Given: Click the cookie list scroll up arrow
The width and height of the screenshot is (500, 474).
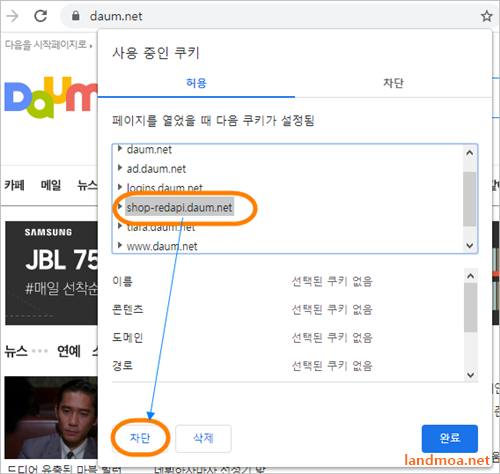Looking at the screenshot, I should 470,153.
